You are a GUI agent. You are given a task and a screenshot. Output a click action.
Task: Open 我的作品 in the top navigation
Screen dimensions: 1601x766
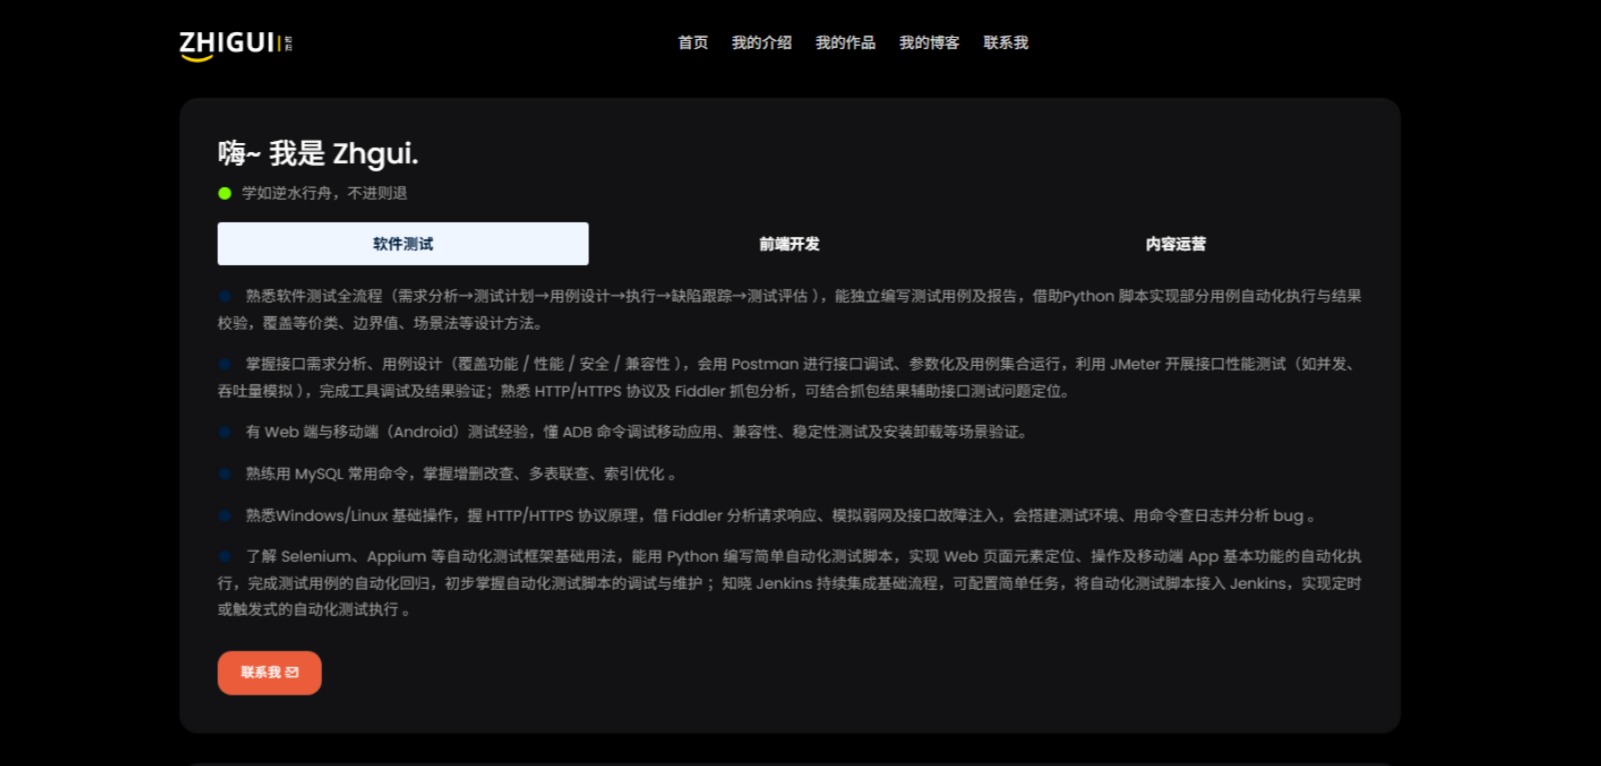click(x=845, y=42)
